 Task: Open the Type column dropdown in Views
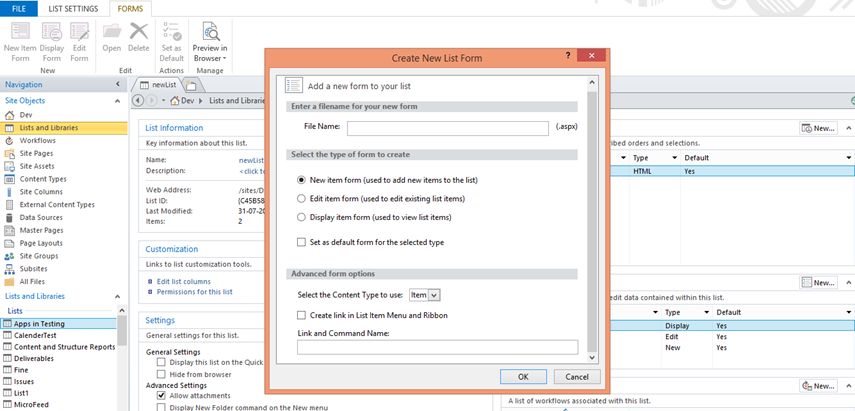click(675, 158)
